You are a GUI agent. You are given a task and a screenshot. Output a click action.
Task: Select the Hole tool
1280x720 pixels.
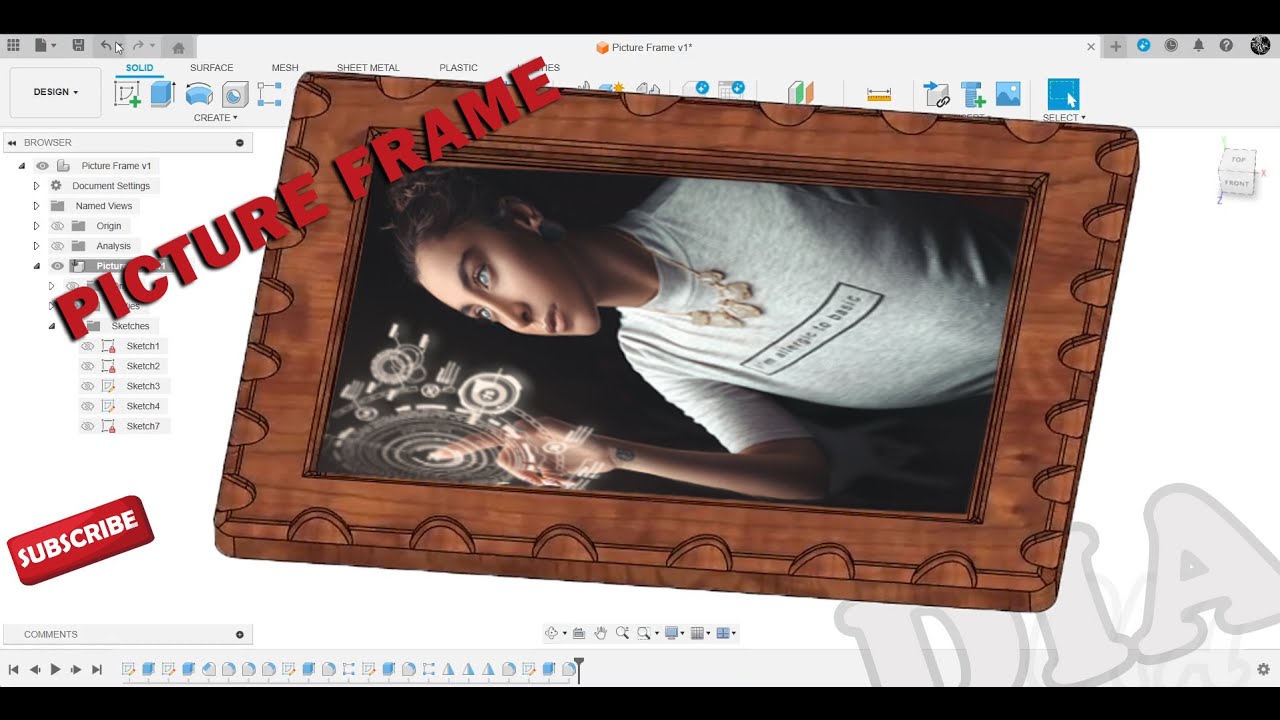pyautogui.click(x=235, y=94)
